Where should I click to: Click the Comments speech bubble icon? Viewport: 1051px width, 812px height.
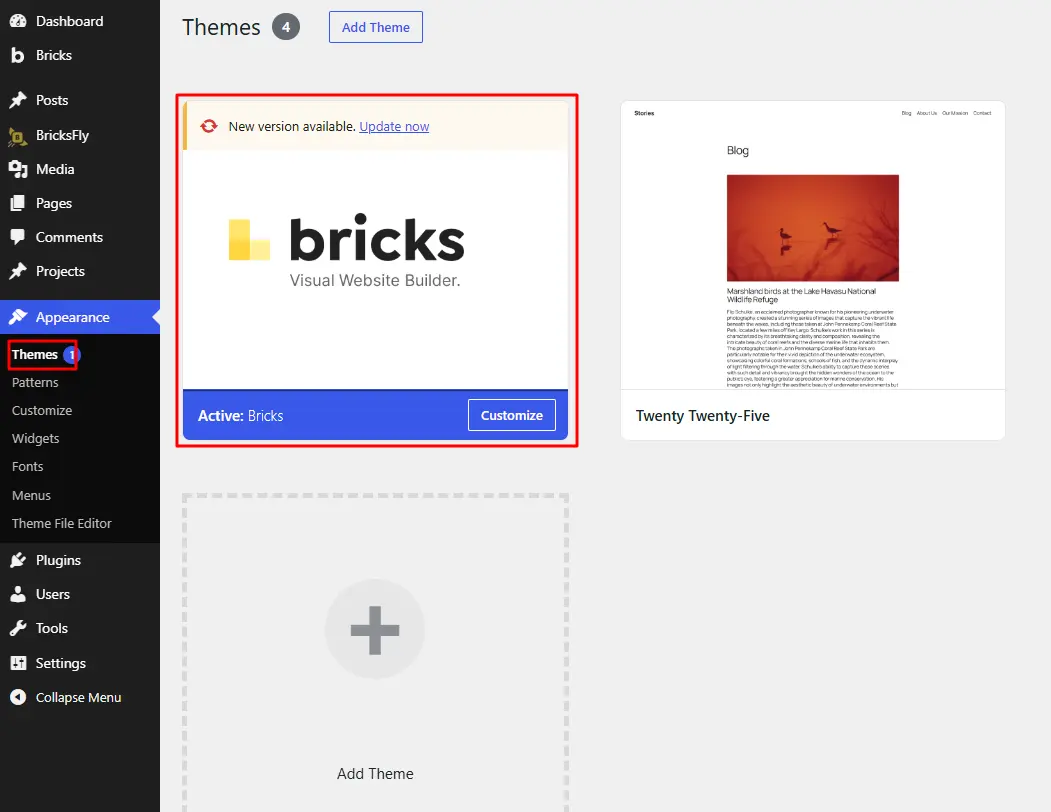click(18, 237)
